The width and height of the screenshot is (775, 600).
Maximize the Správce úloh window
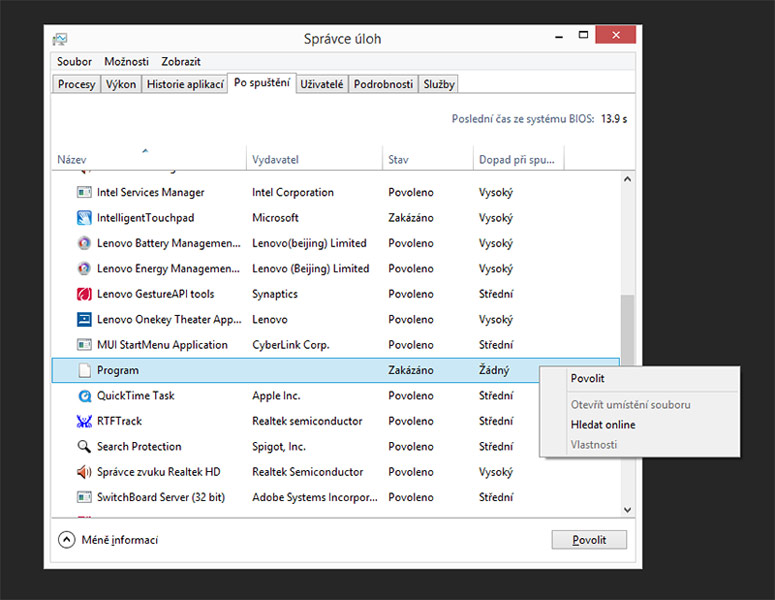(x=583, y=35)
